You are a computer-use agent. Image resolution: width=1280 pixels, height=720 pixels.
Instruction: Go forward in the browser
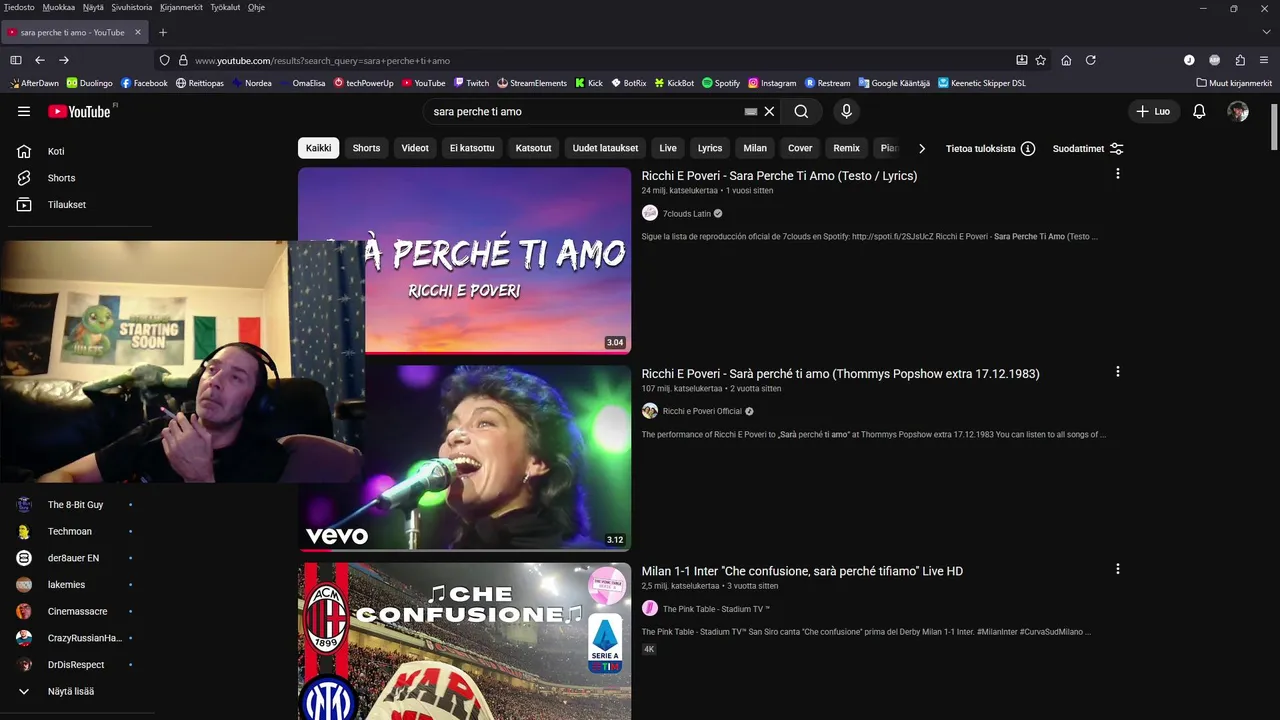(x=64, y=60)
